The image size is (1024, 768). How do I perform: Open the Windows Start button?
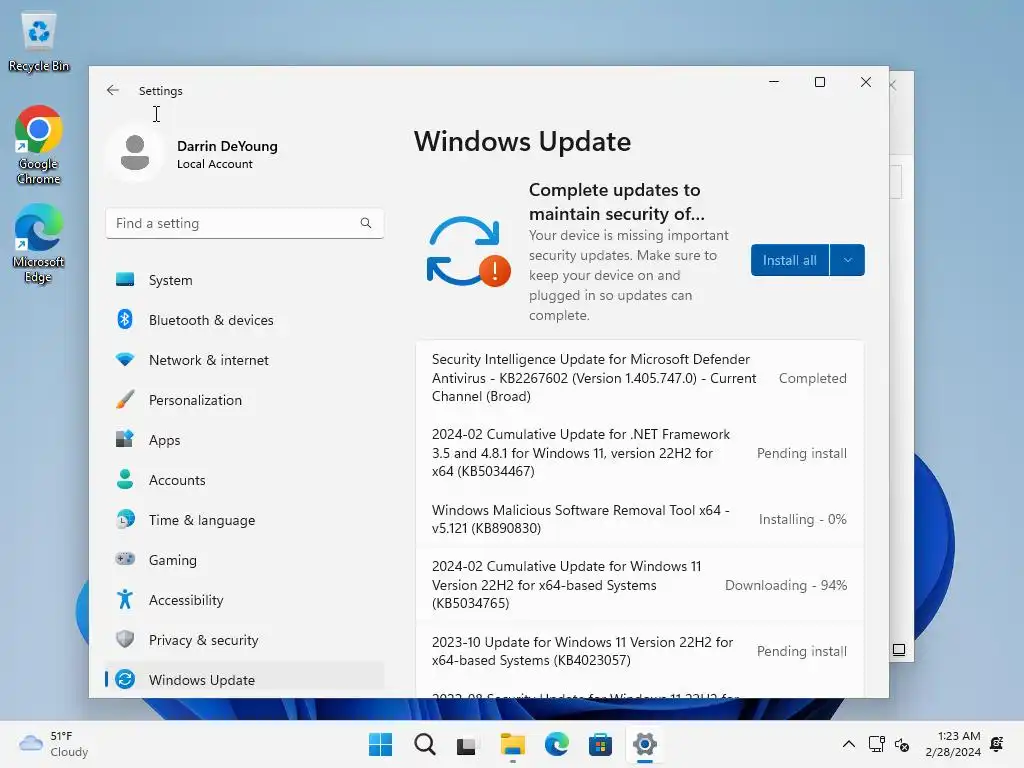(x=381, y=744)
